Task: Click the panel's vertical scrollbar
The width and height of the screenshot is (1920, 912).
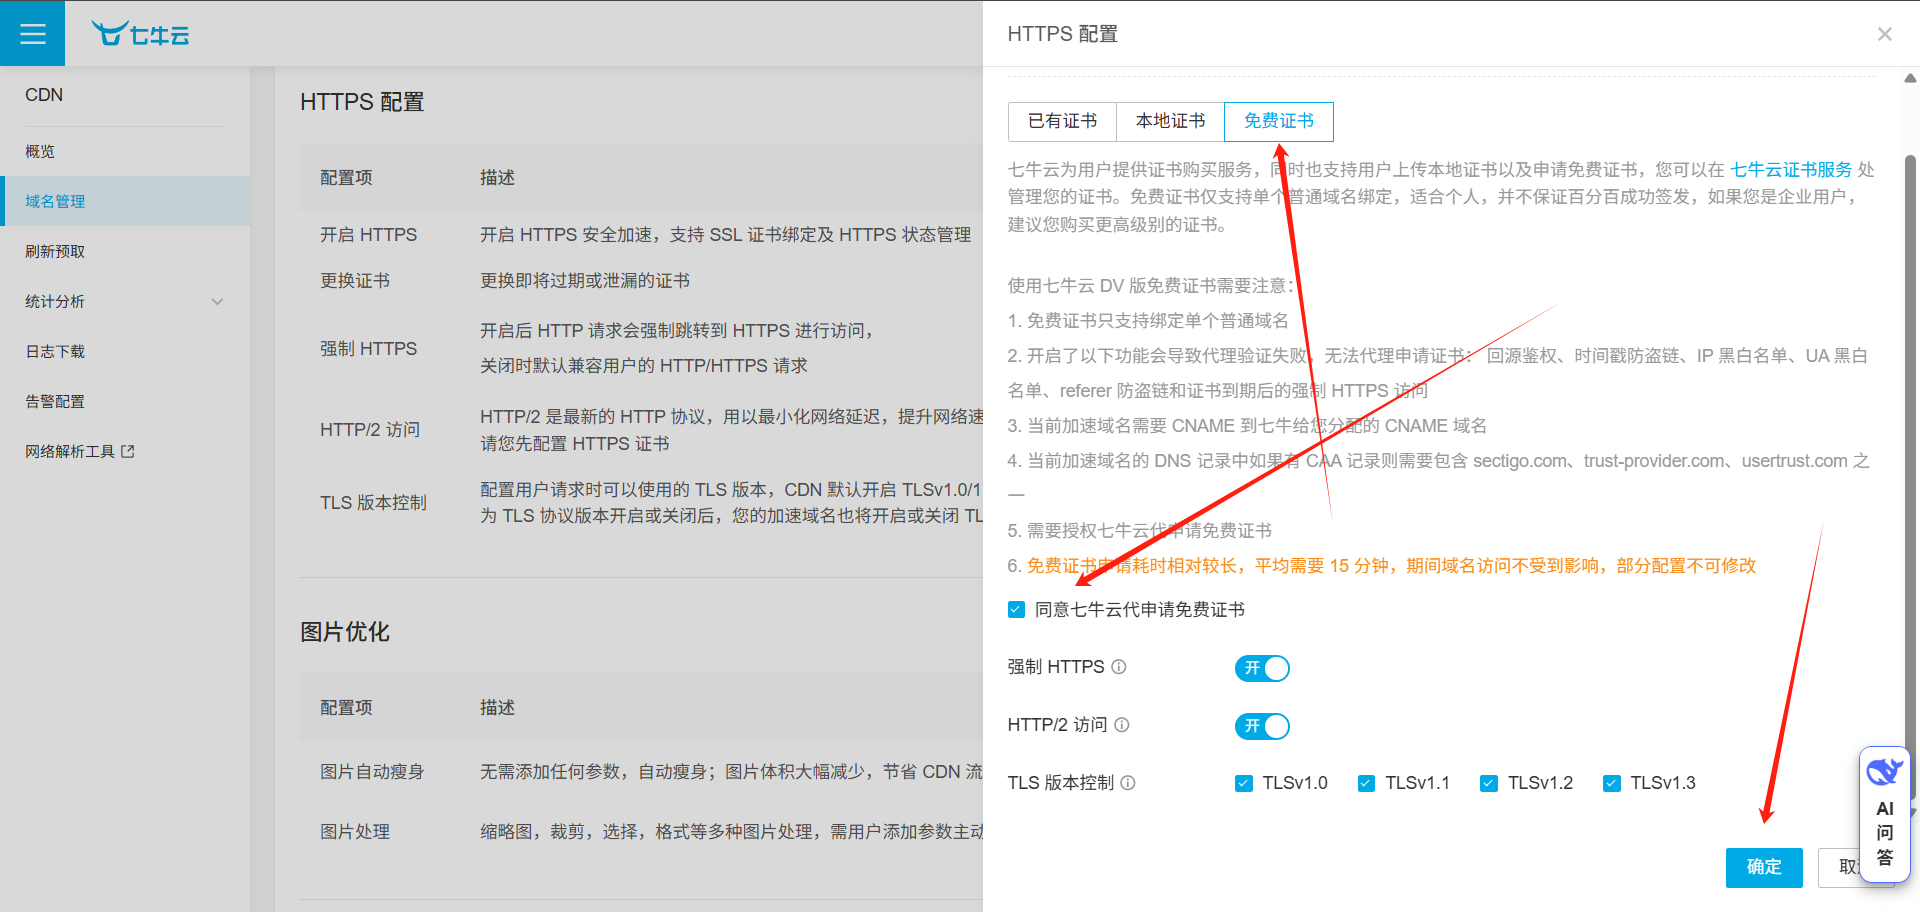Action: 1910,400
